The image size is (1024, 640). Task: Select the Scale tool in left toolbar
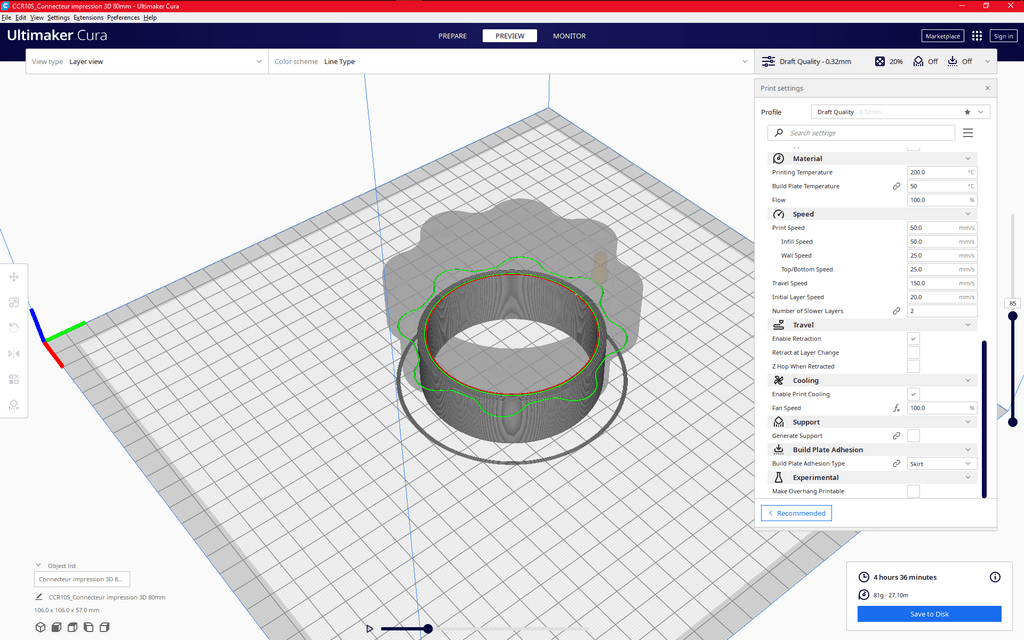14,302
